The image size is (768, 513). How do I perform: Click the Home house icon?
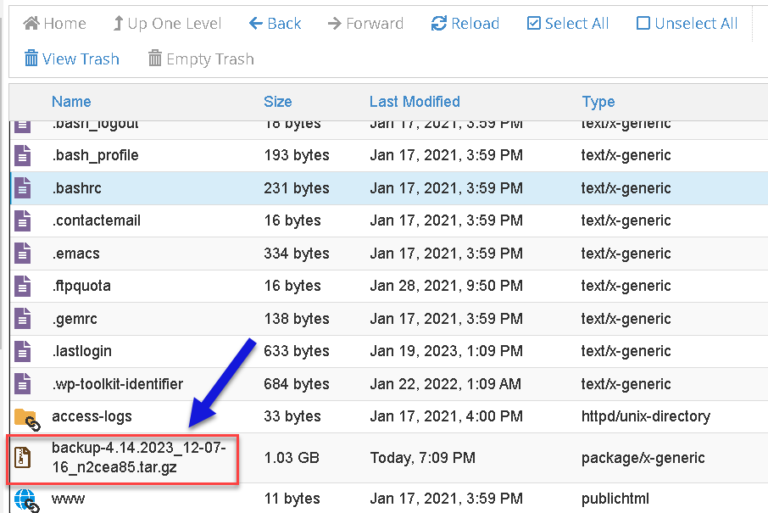[x=31, y=23]
